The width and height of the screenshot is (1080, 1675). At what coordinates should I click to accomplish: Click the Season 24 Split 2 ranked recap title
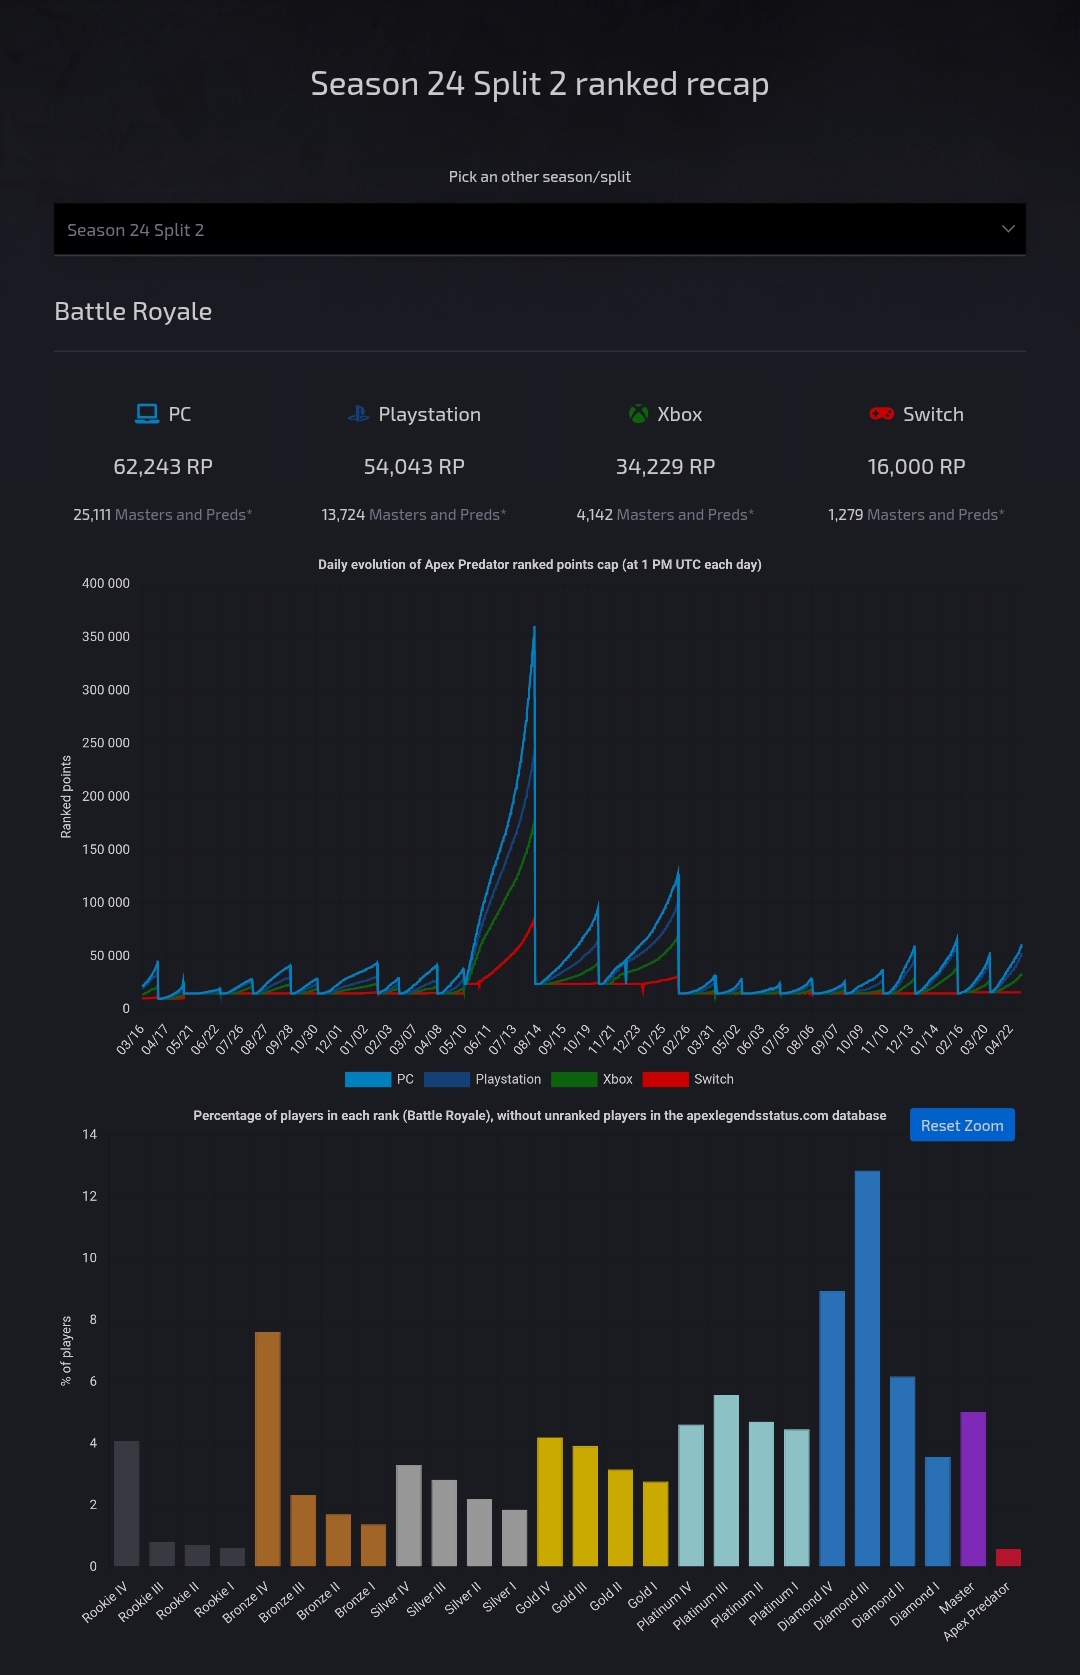[x=540, y=84]
